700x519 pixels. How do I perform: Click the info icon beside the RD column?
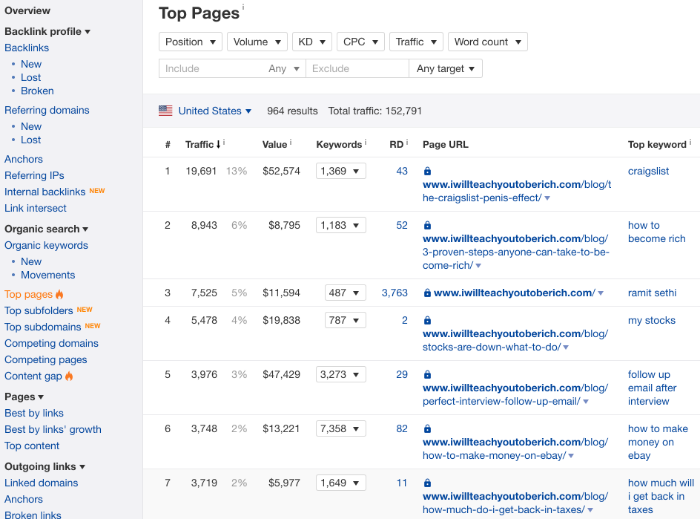(407, 142)
